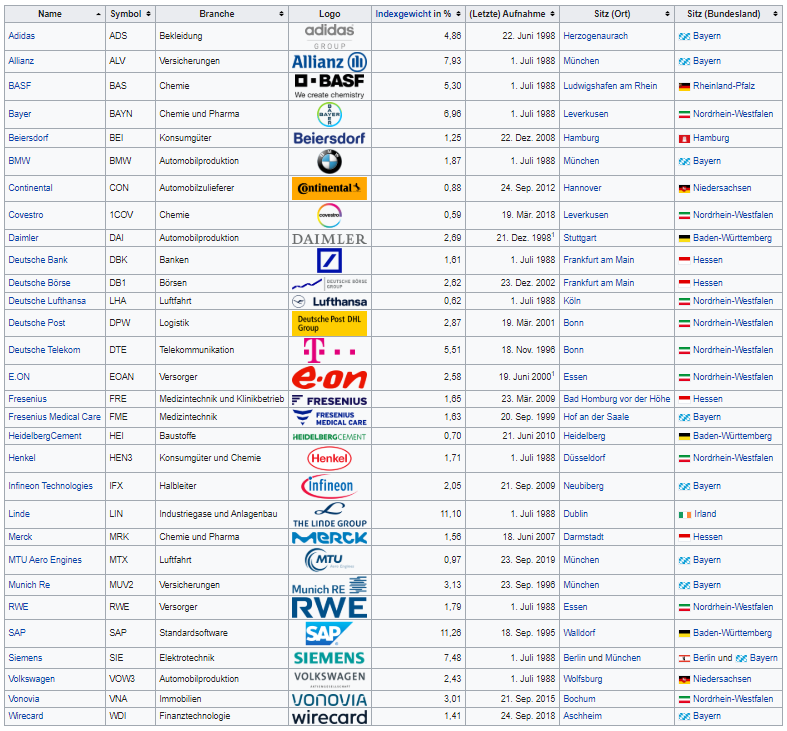The image size is (787, 731).
Task: Click the BMW roundel logo
Action: coord(329,162)
